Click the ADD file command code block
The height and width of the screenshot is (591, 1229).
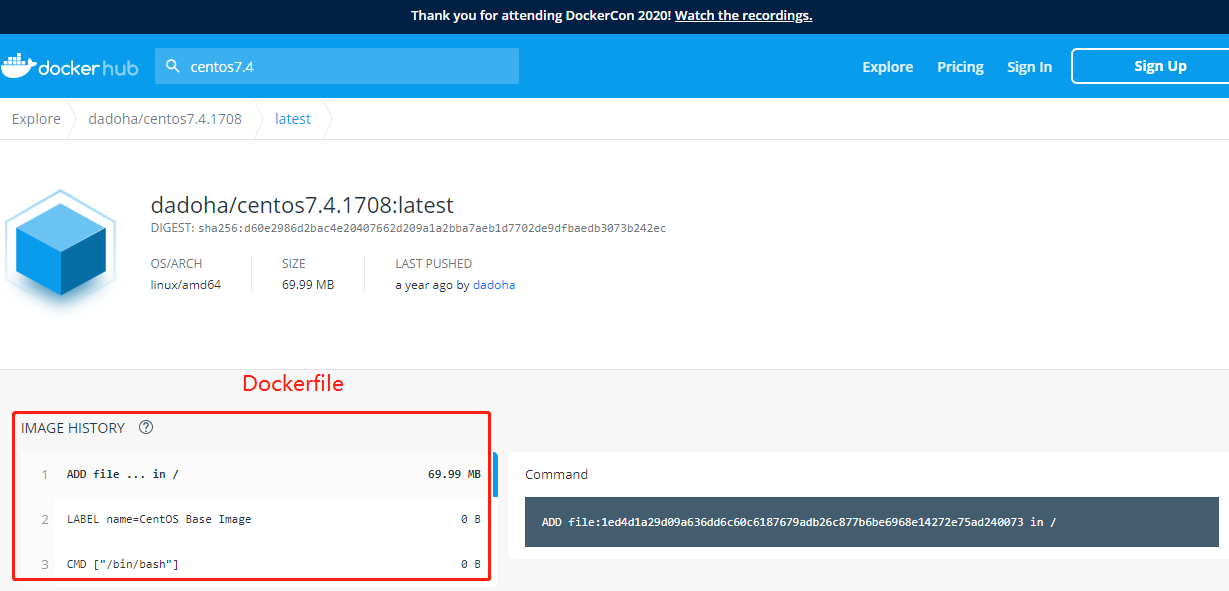[871, 522]
